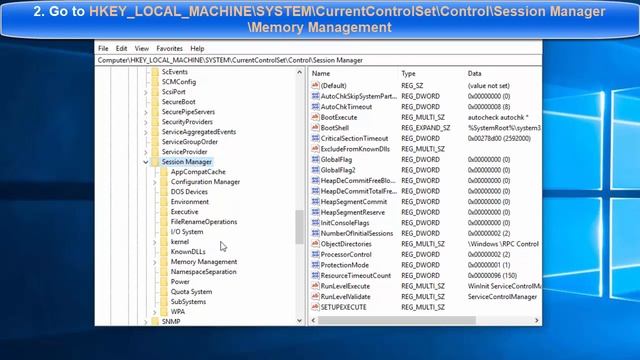Select the FileRenameOperations folder icon
Image resolution: width=640 pixels, height=360 pixels.
[x=164, y=222]
